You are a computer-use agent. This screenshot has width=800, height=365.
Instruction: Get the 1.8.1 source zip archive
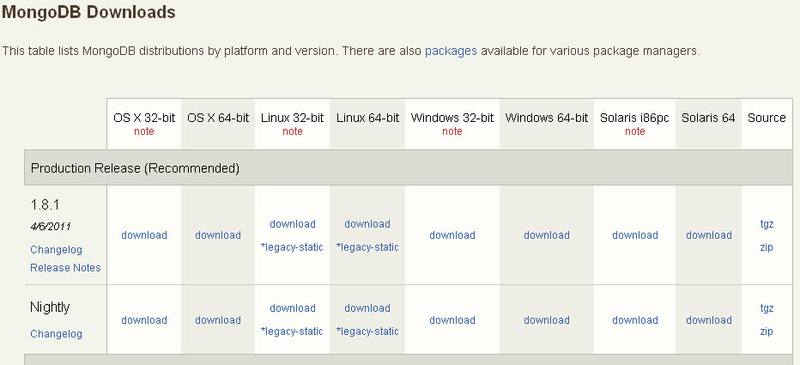(766, 248)
